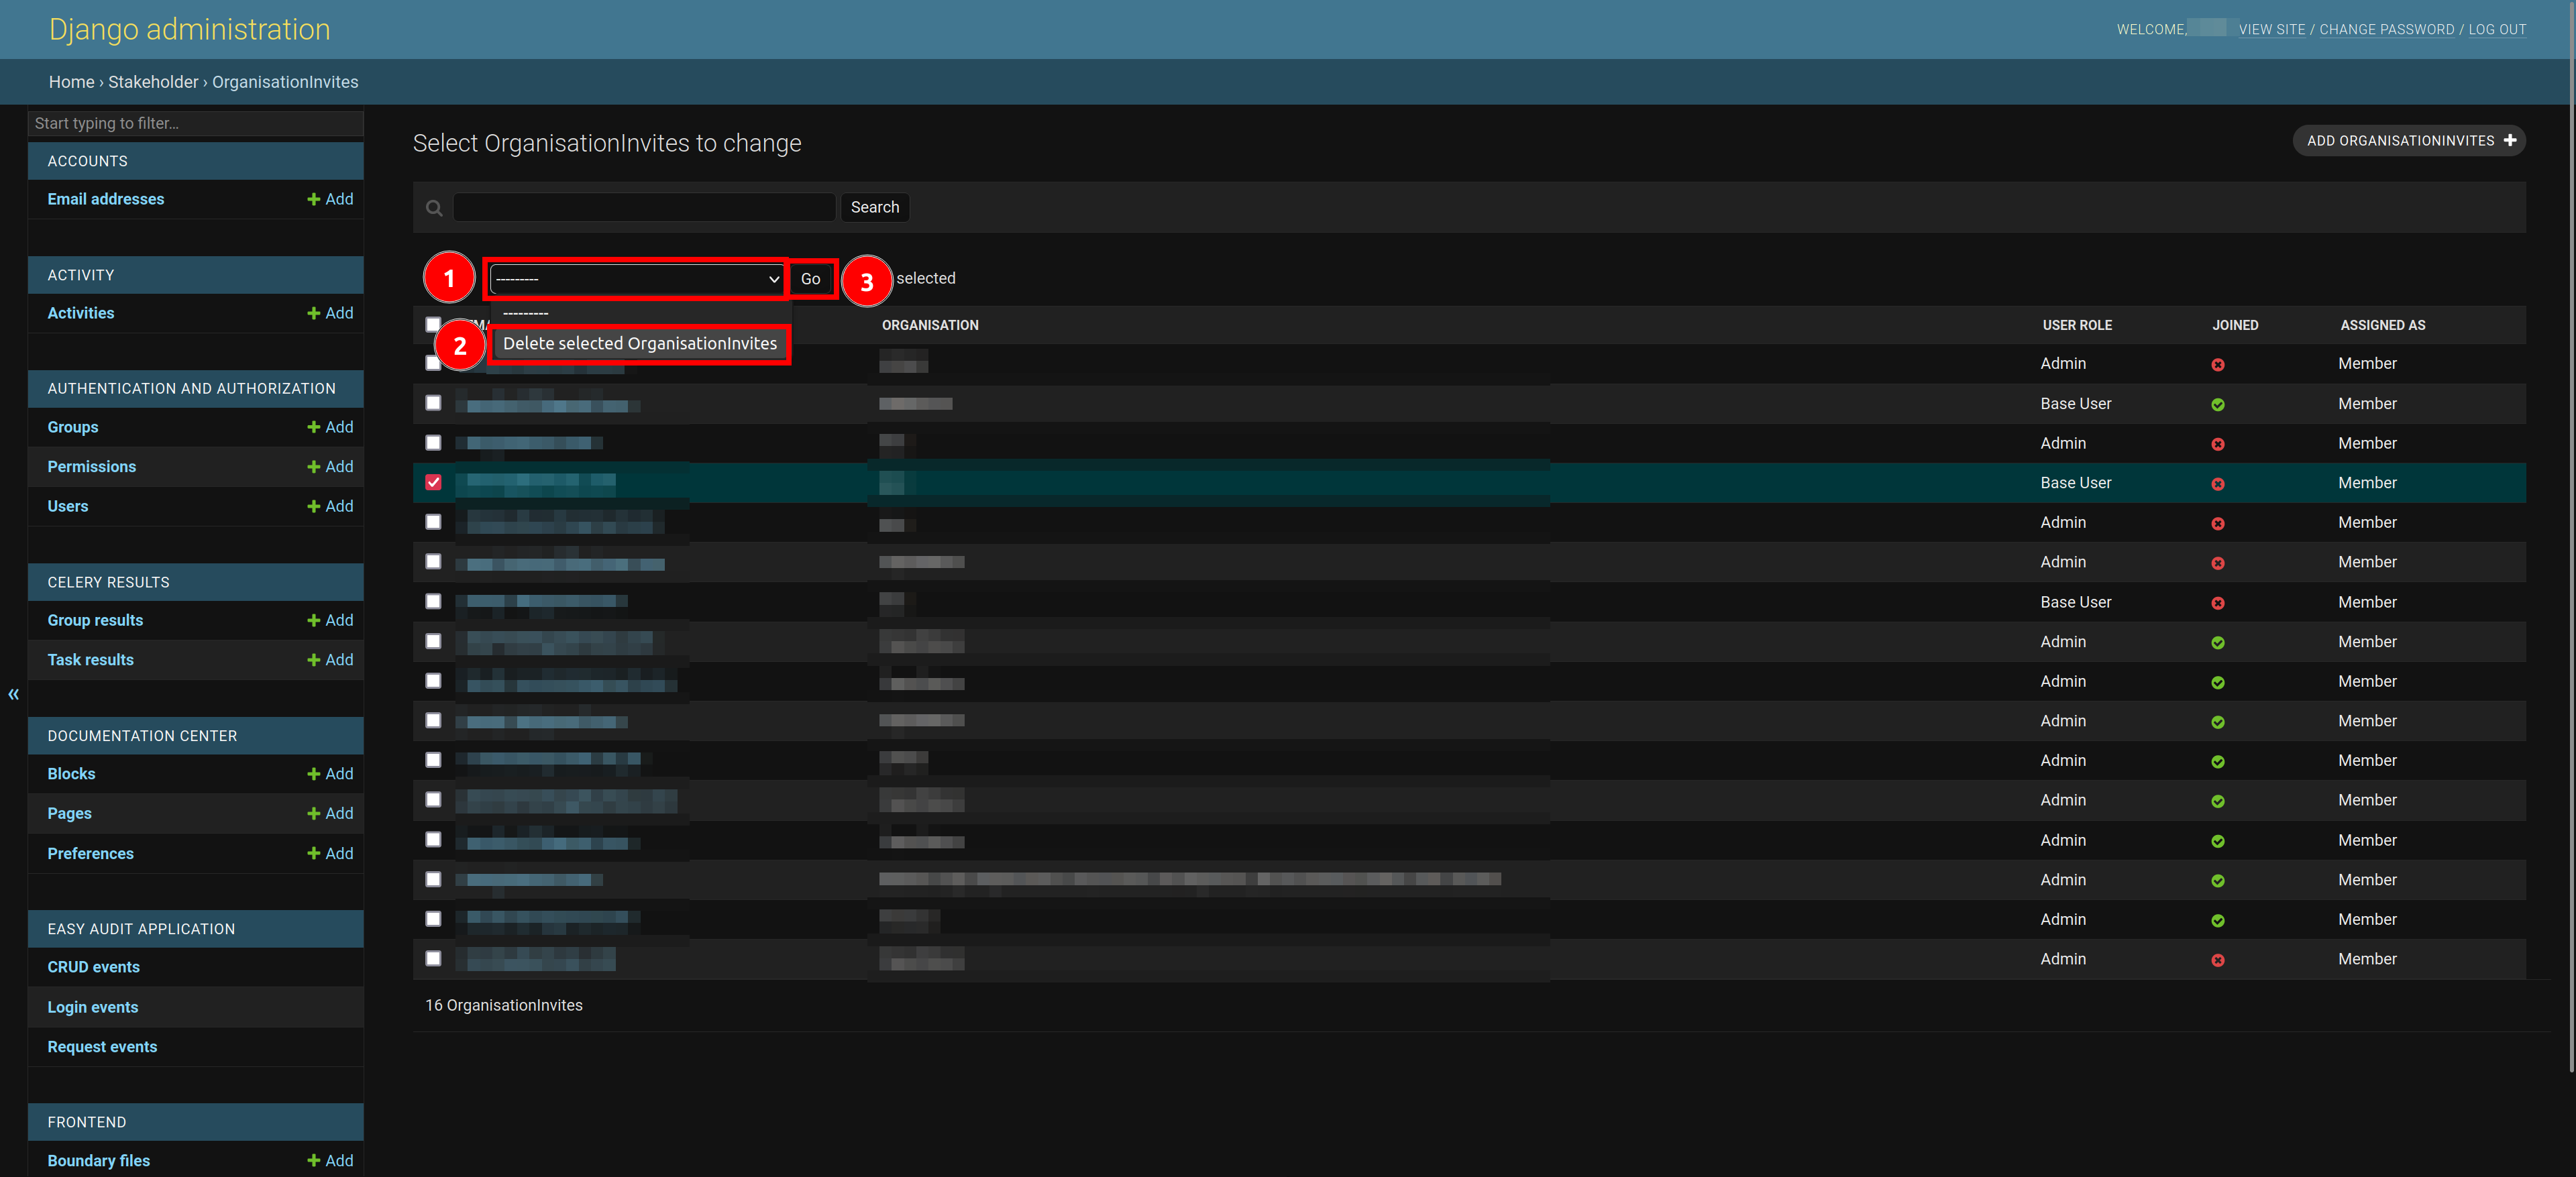This screenshot has height=1177, width=2576.
Task: Open the Login events link
Action: [93, 1007]
